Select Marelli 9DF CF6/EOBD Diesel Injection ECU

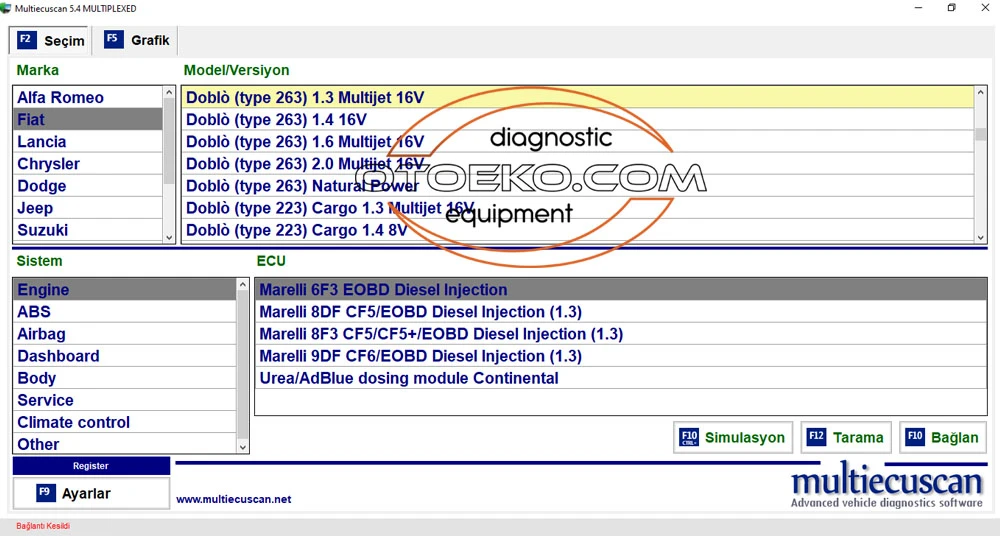click(621, 356)
